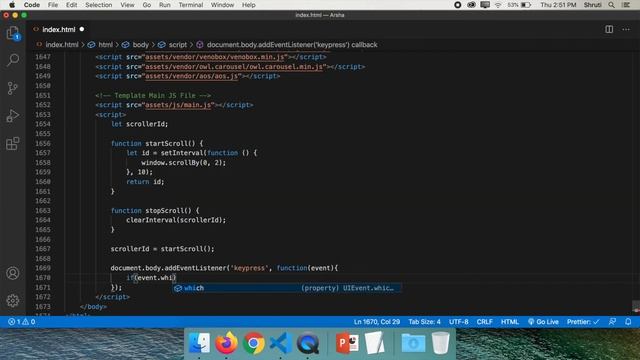
Task: Click the Ln 1670, Col 29 indicator
Action: [x=377, y=322]
